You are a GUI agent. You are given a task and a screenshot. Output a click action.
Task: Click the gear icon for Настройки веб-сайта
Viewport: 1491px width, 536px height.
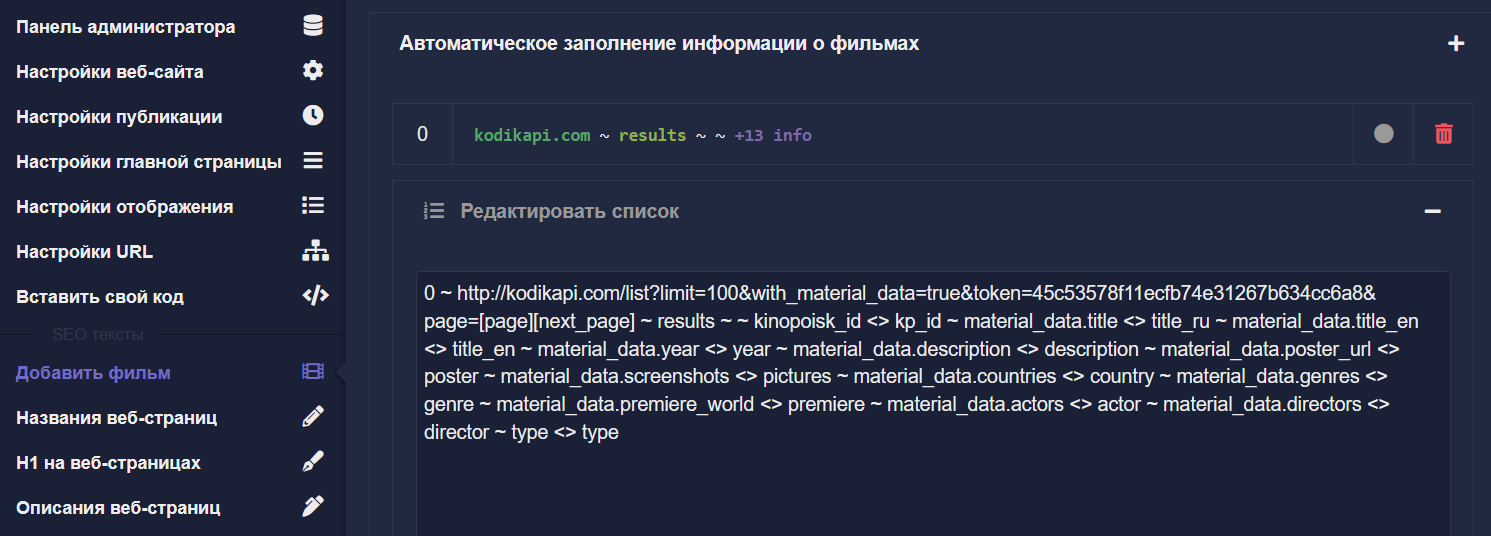coord(313,71)
